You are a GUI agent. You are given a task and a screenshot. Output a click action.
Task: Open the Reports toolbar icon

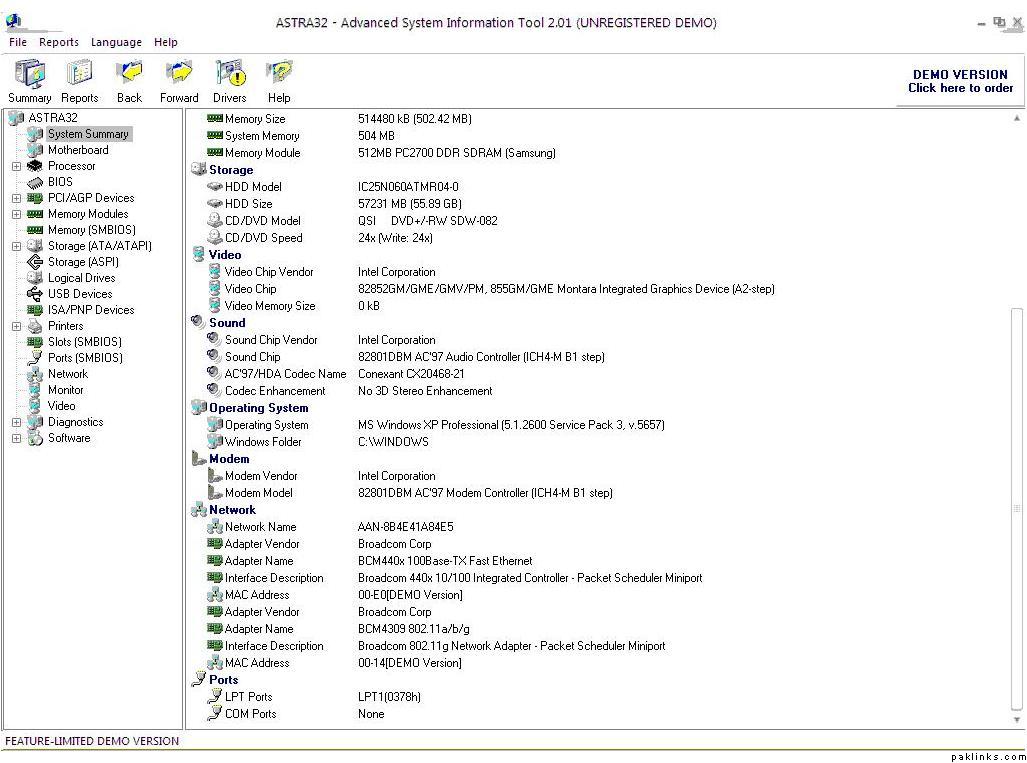tap(79, 75)
